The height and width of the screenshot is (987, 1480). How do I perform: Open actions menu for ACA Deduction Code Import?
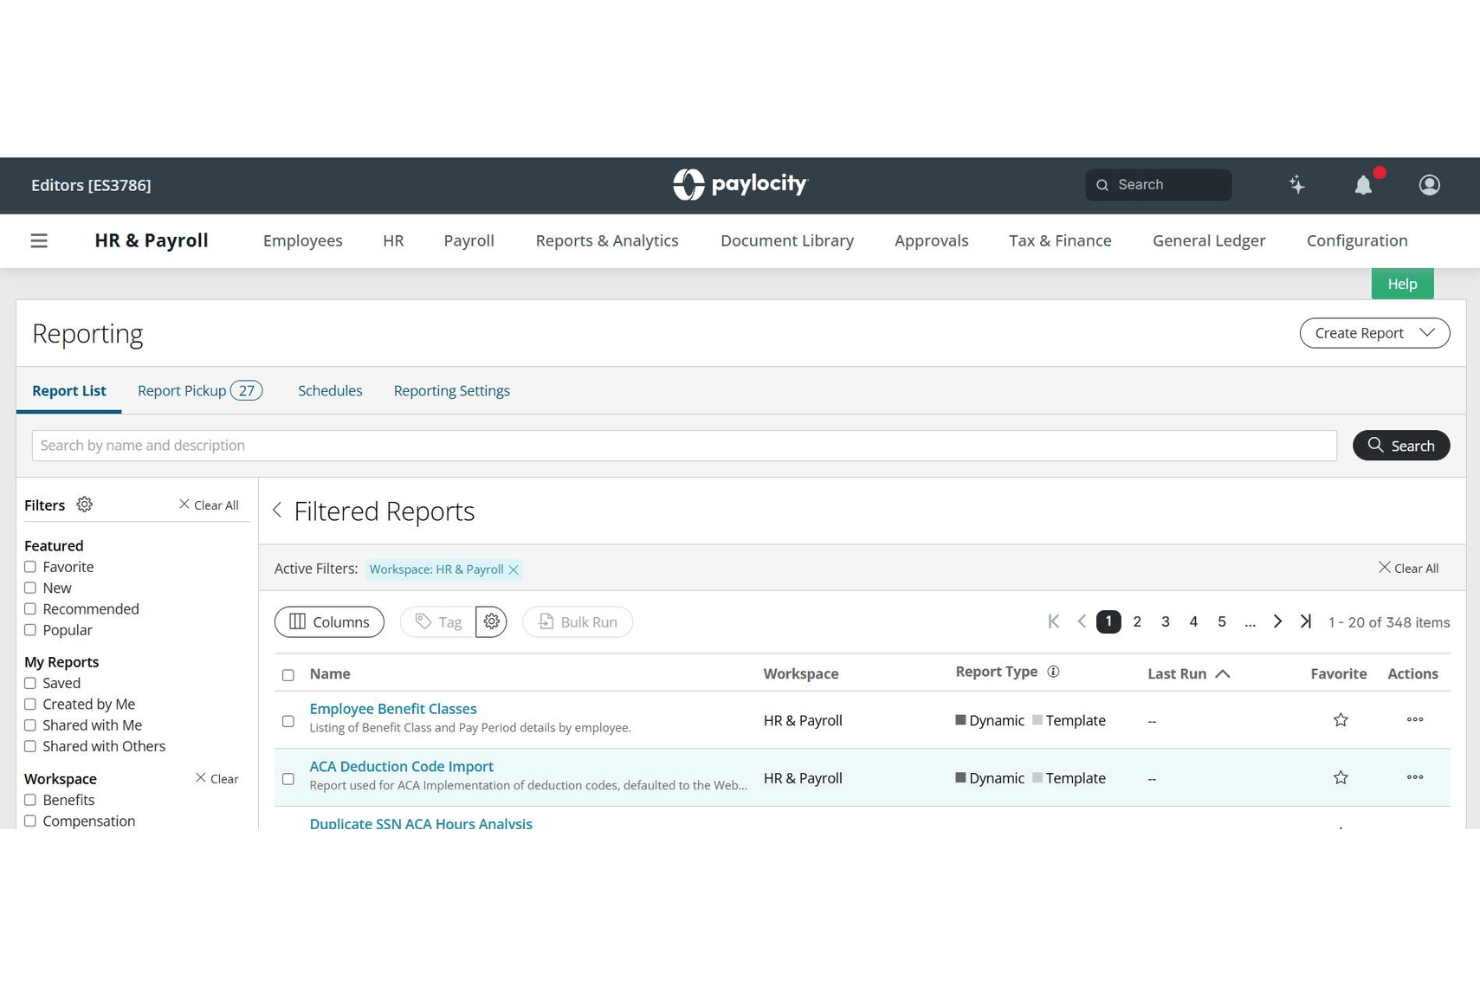(x=1414, y=778)
